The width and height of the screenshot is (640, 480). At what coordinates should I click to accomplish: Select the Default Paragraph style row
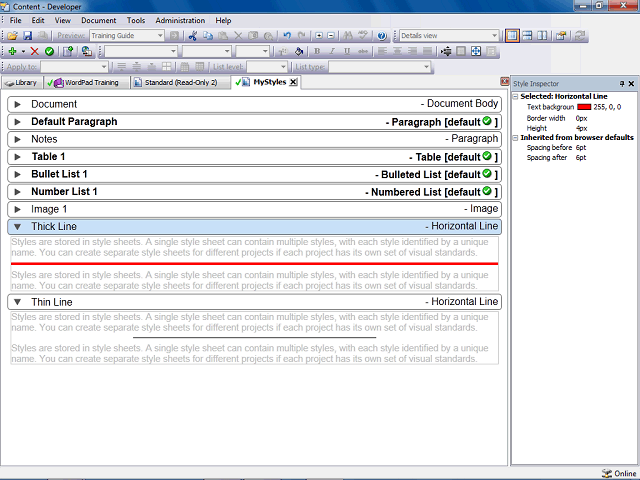click(254, 122)
